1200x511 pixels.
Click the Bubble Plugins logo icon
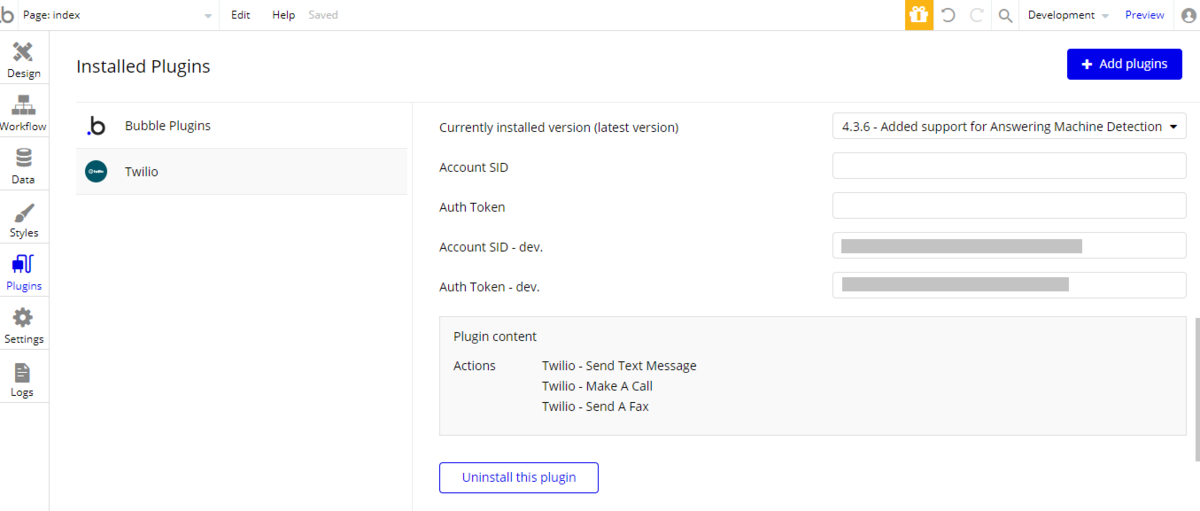pyautogui.click(x=96, y=126)
